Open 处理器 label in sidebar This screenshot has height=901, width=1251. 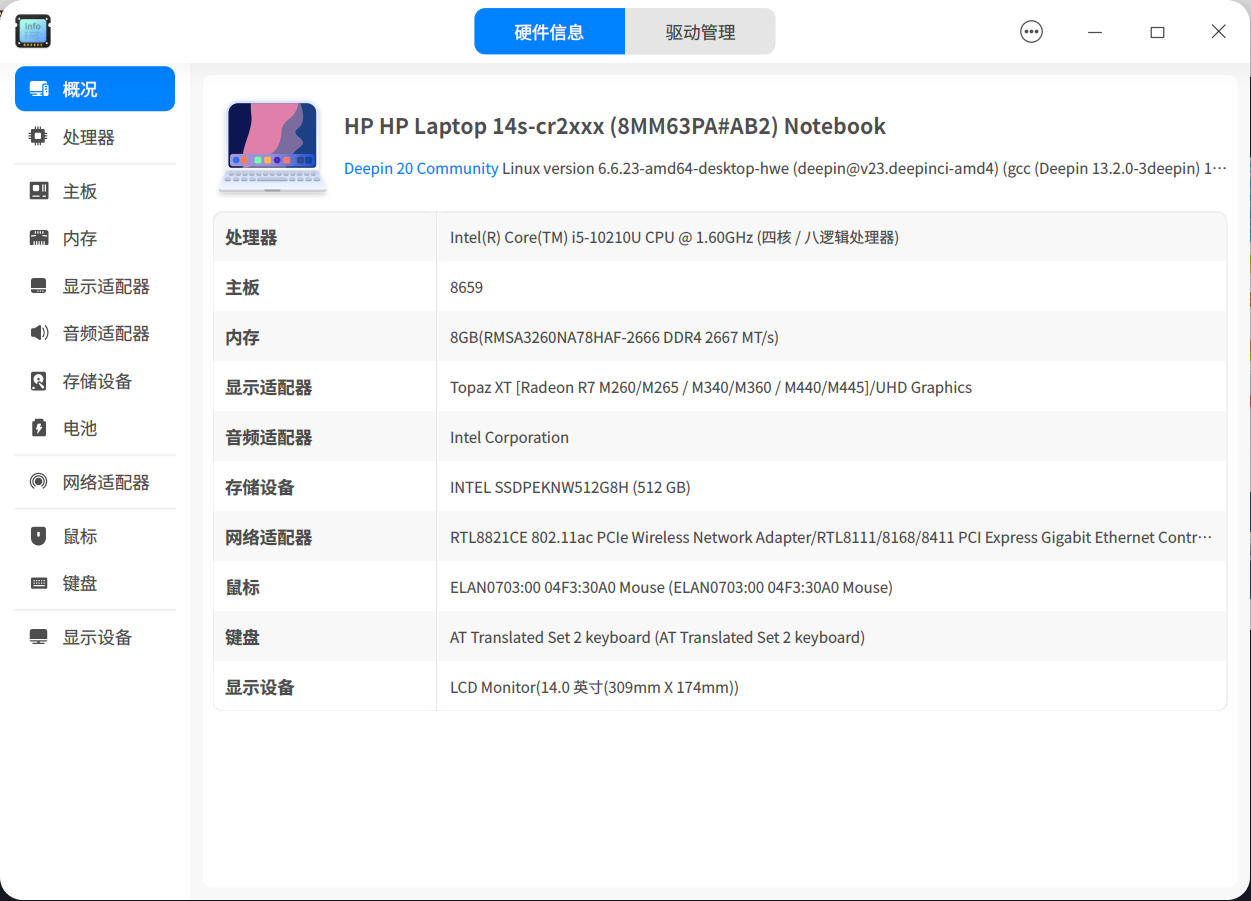point(89,137)
